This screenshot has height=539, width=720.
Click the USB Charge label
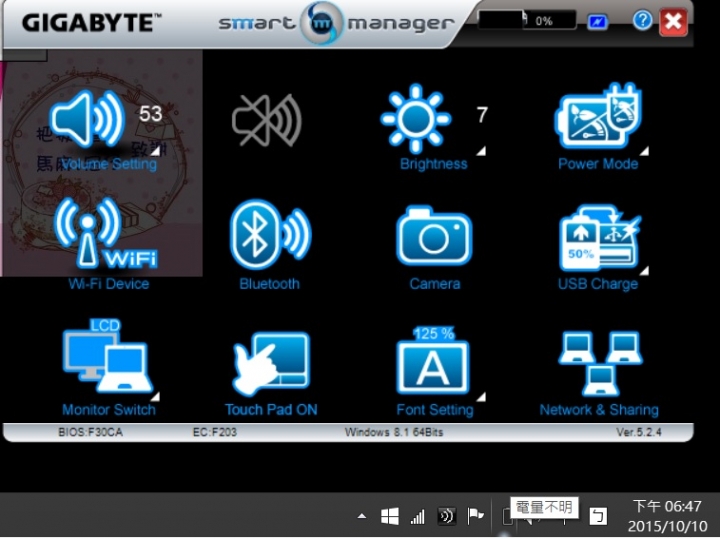pos(598,284)
